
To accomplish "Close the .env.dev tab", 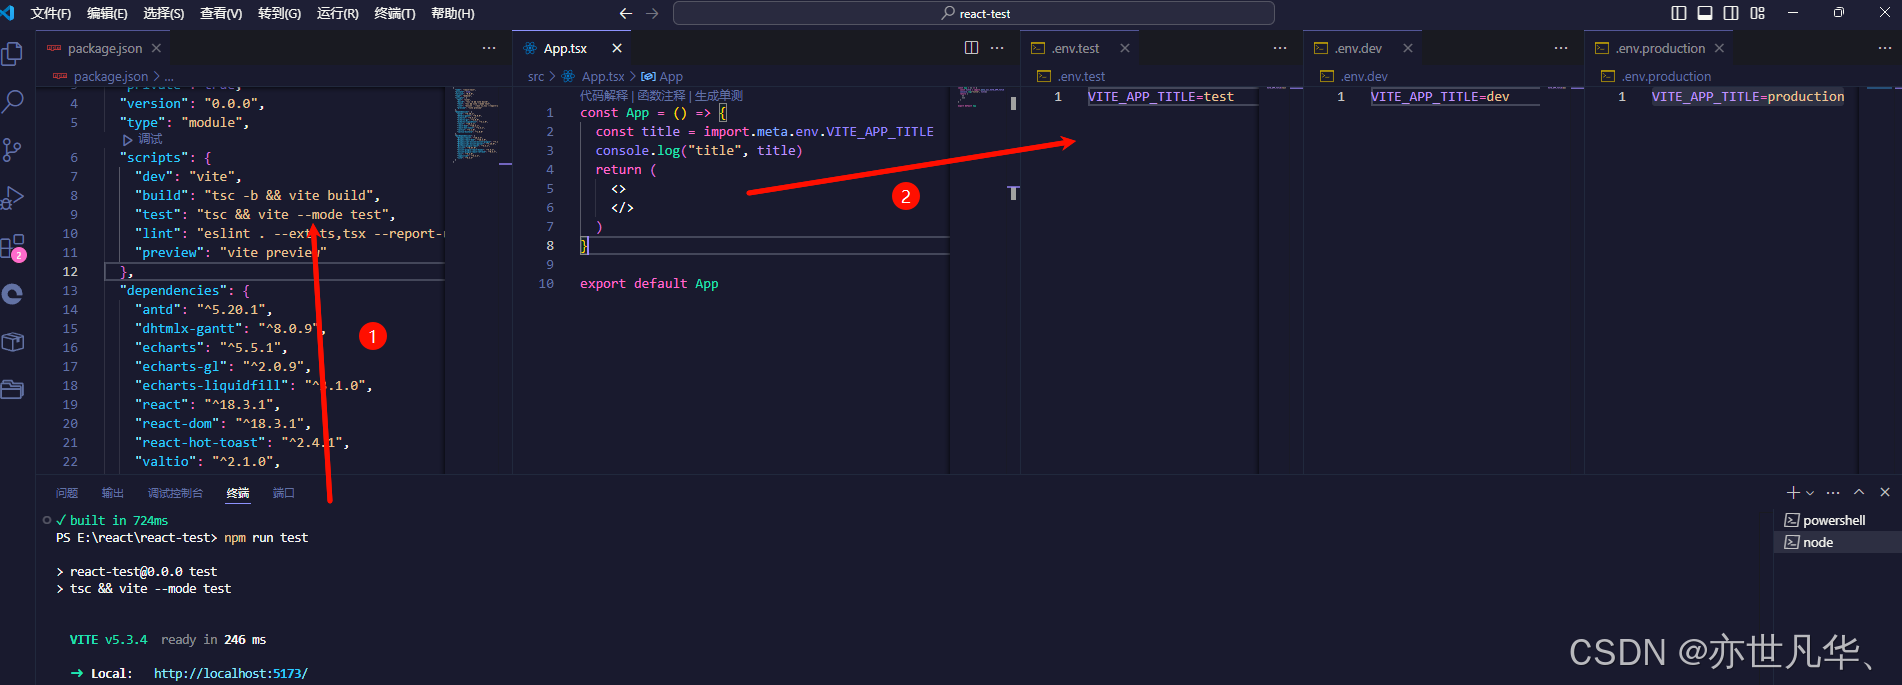I will click(1408, 48).
